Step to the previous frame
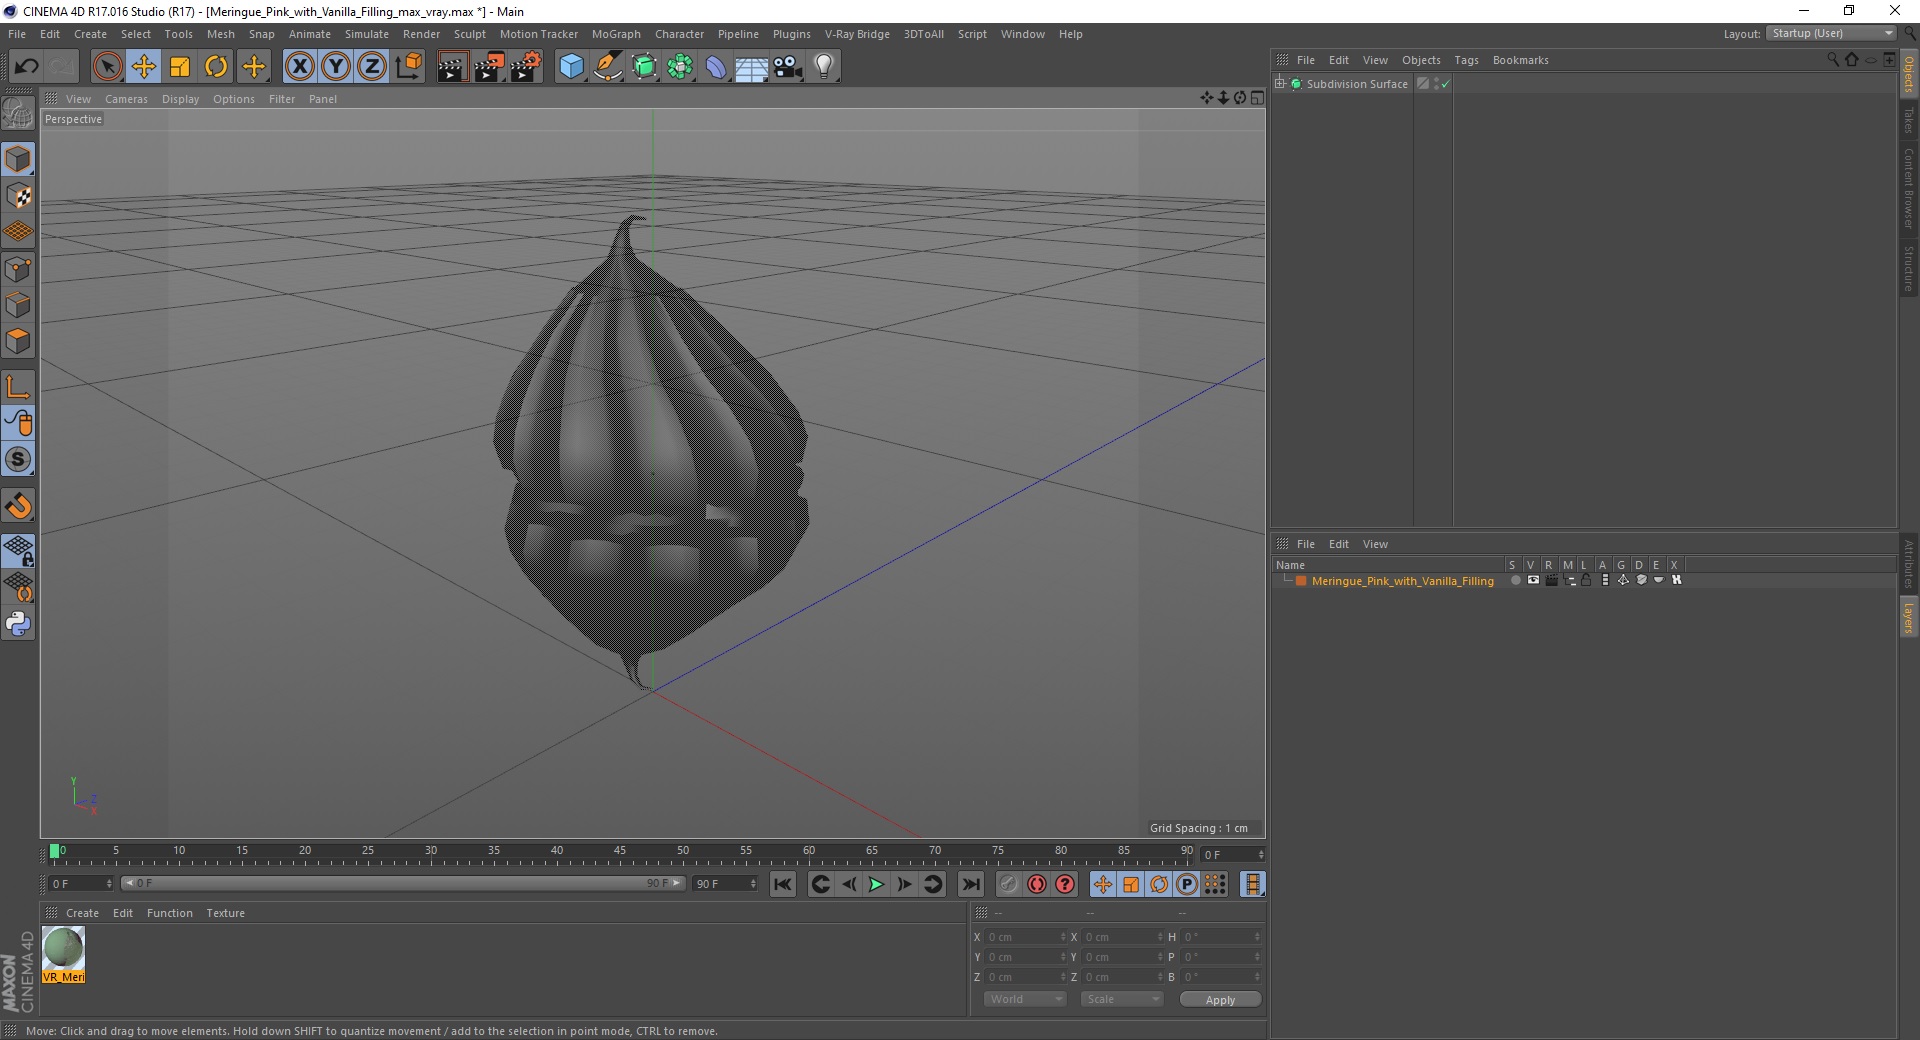The height and width of the screenshot is (1040, 1920). (848, 884)
